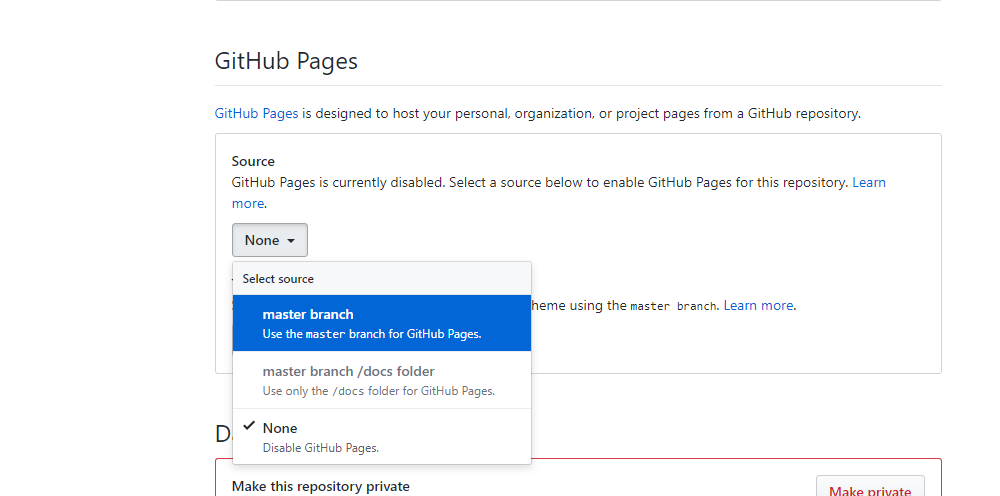Click the monospace 'master branch' text in theme line
The height and width of the screenshot is (496, 1000).
tap(673, 306)
